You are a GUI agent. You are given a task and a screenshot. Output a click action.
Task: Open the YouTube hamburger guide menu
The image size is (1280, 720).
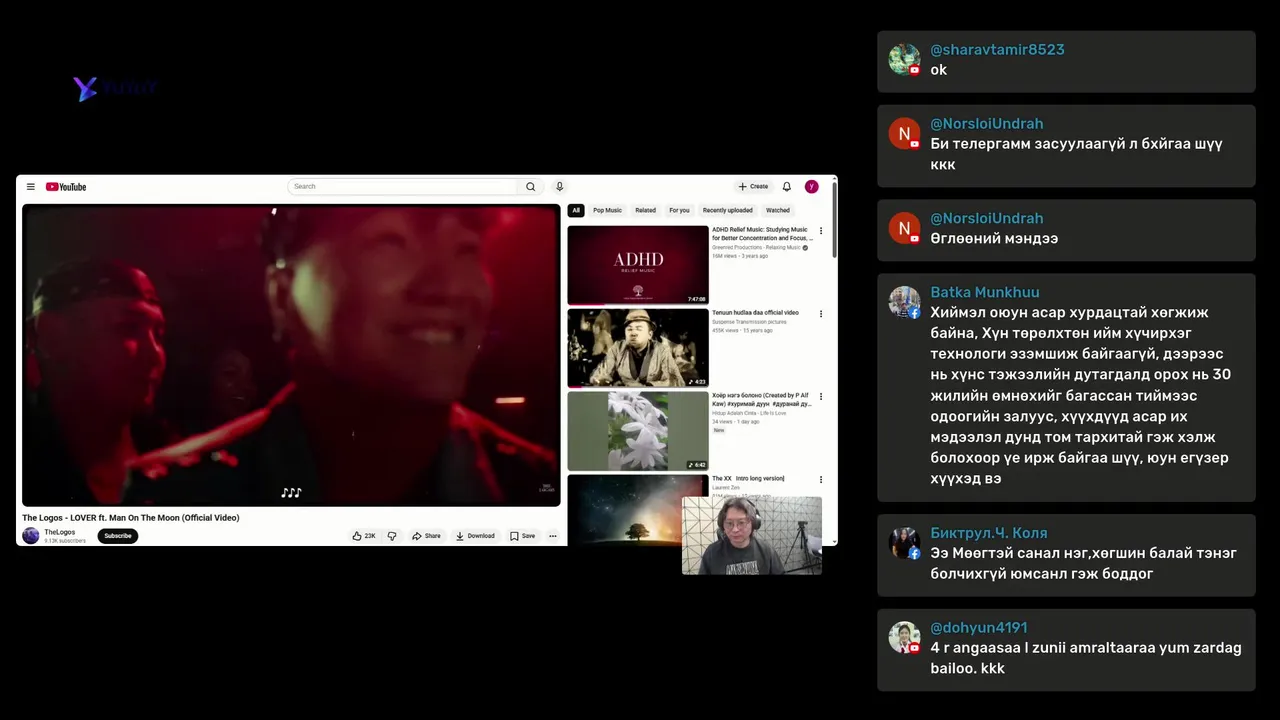31,187
